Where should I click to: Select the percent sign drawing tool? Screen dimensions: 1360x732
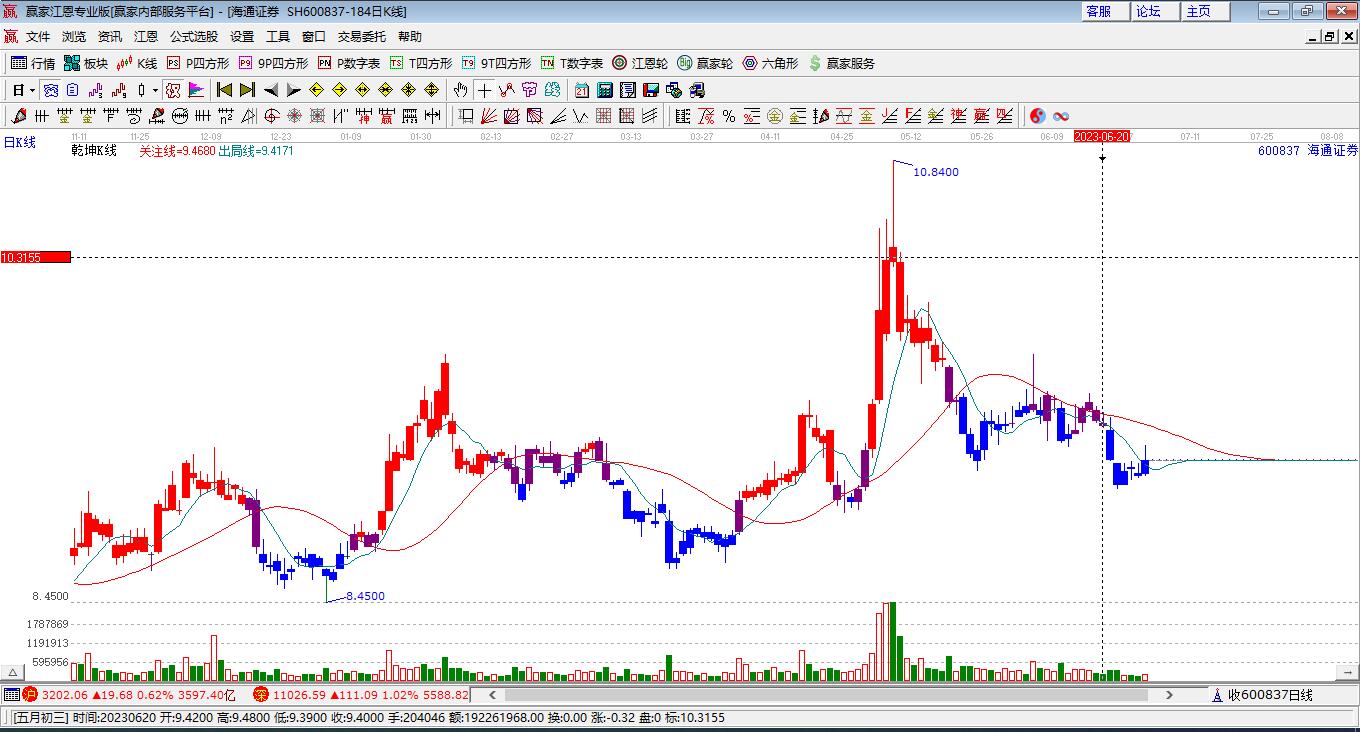729,116
